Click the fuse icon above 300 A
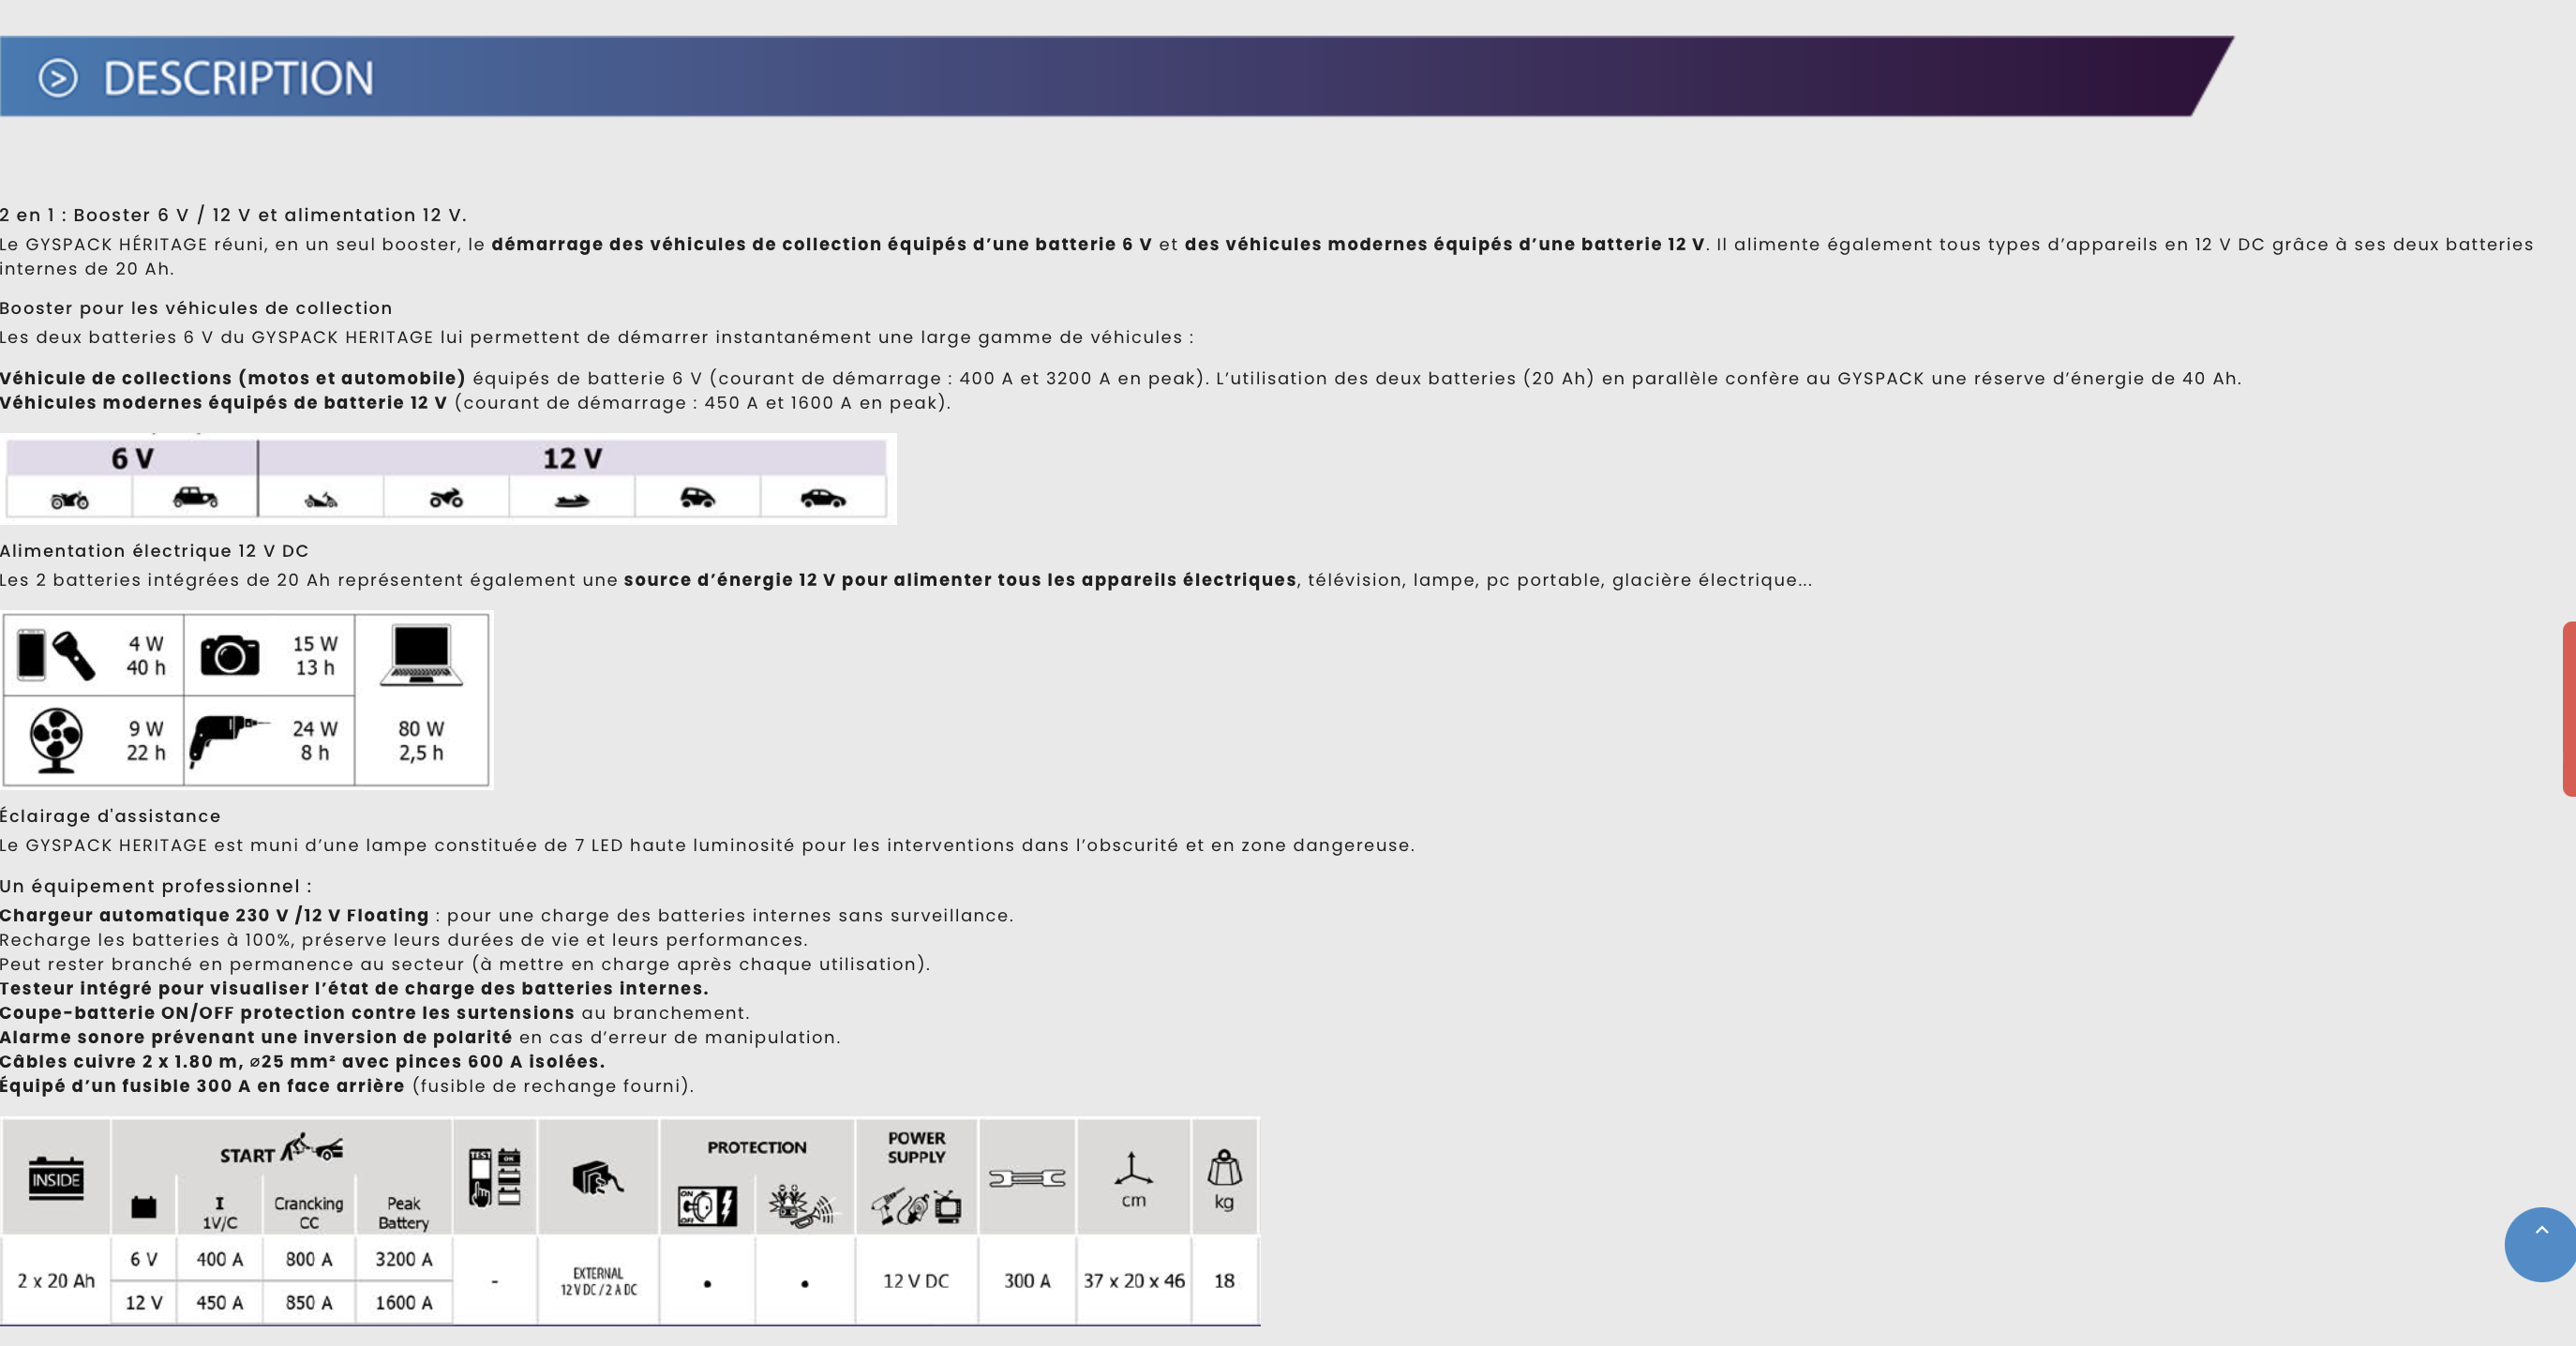The width and height of the screenshot is (2576, 1346). [x=1026, y=1179]
